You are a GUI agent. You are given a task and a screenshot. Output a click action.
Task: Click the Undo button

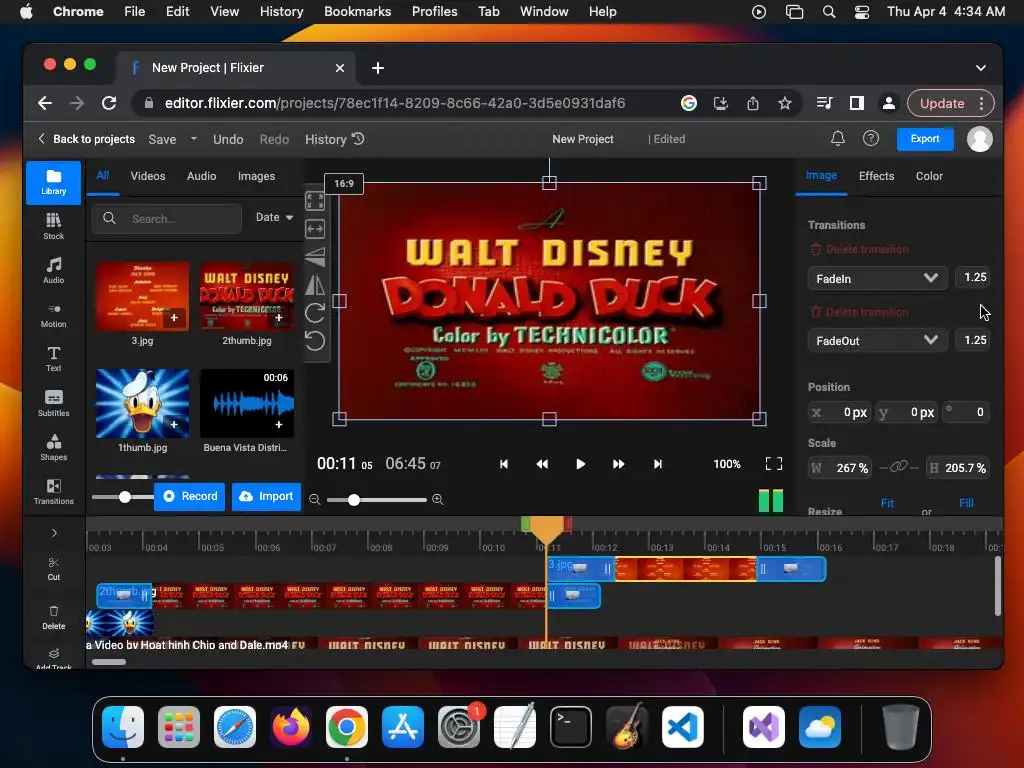pyautogui.click(x=228, y=139)
